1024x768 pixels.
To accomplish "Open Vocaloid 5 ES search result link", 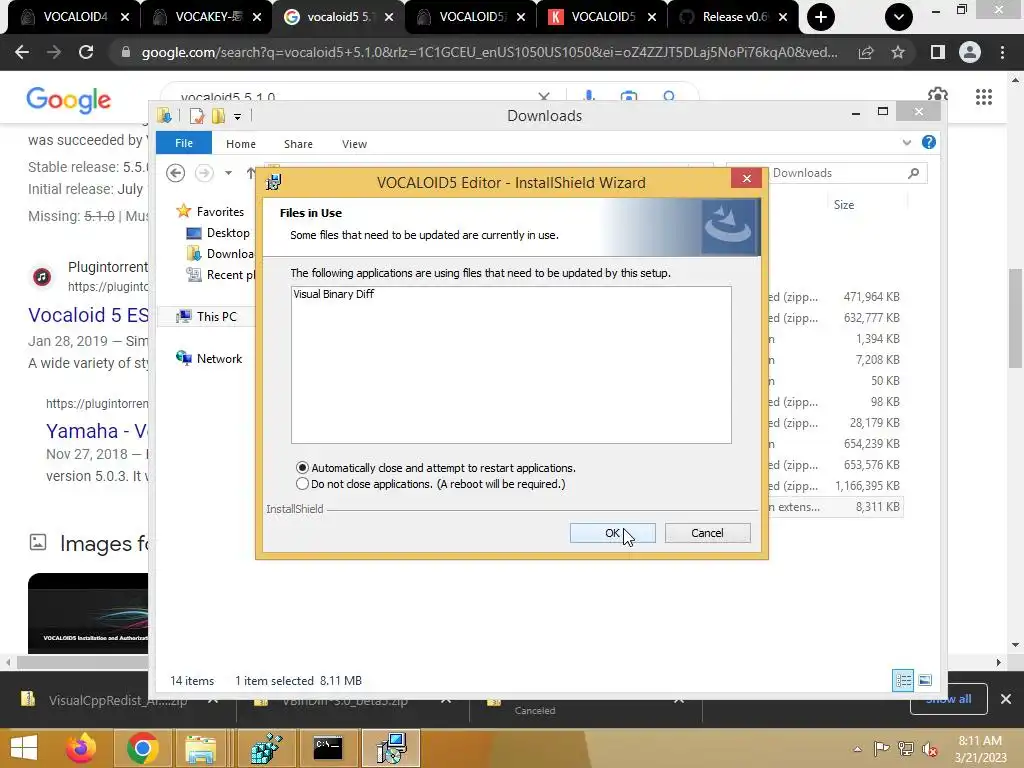I will (x=88, y=315).
